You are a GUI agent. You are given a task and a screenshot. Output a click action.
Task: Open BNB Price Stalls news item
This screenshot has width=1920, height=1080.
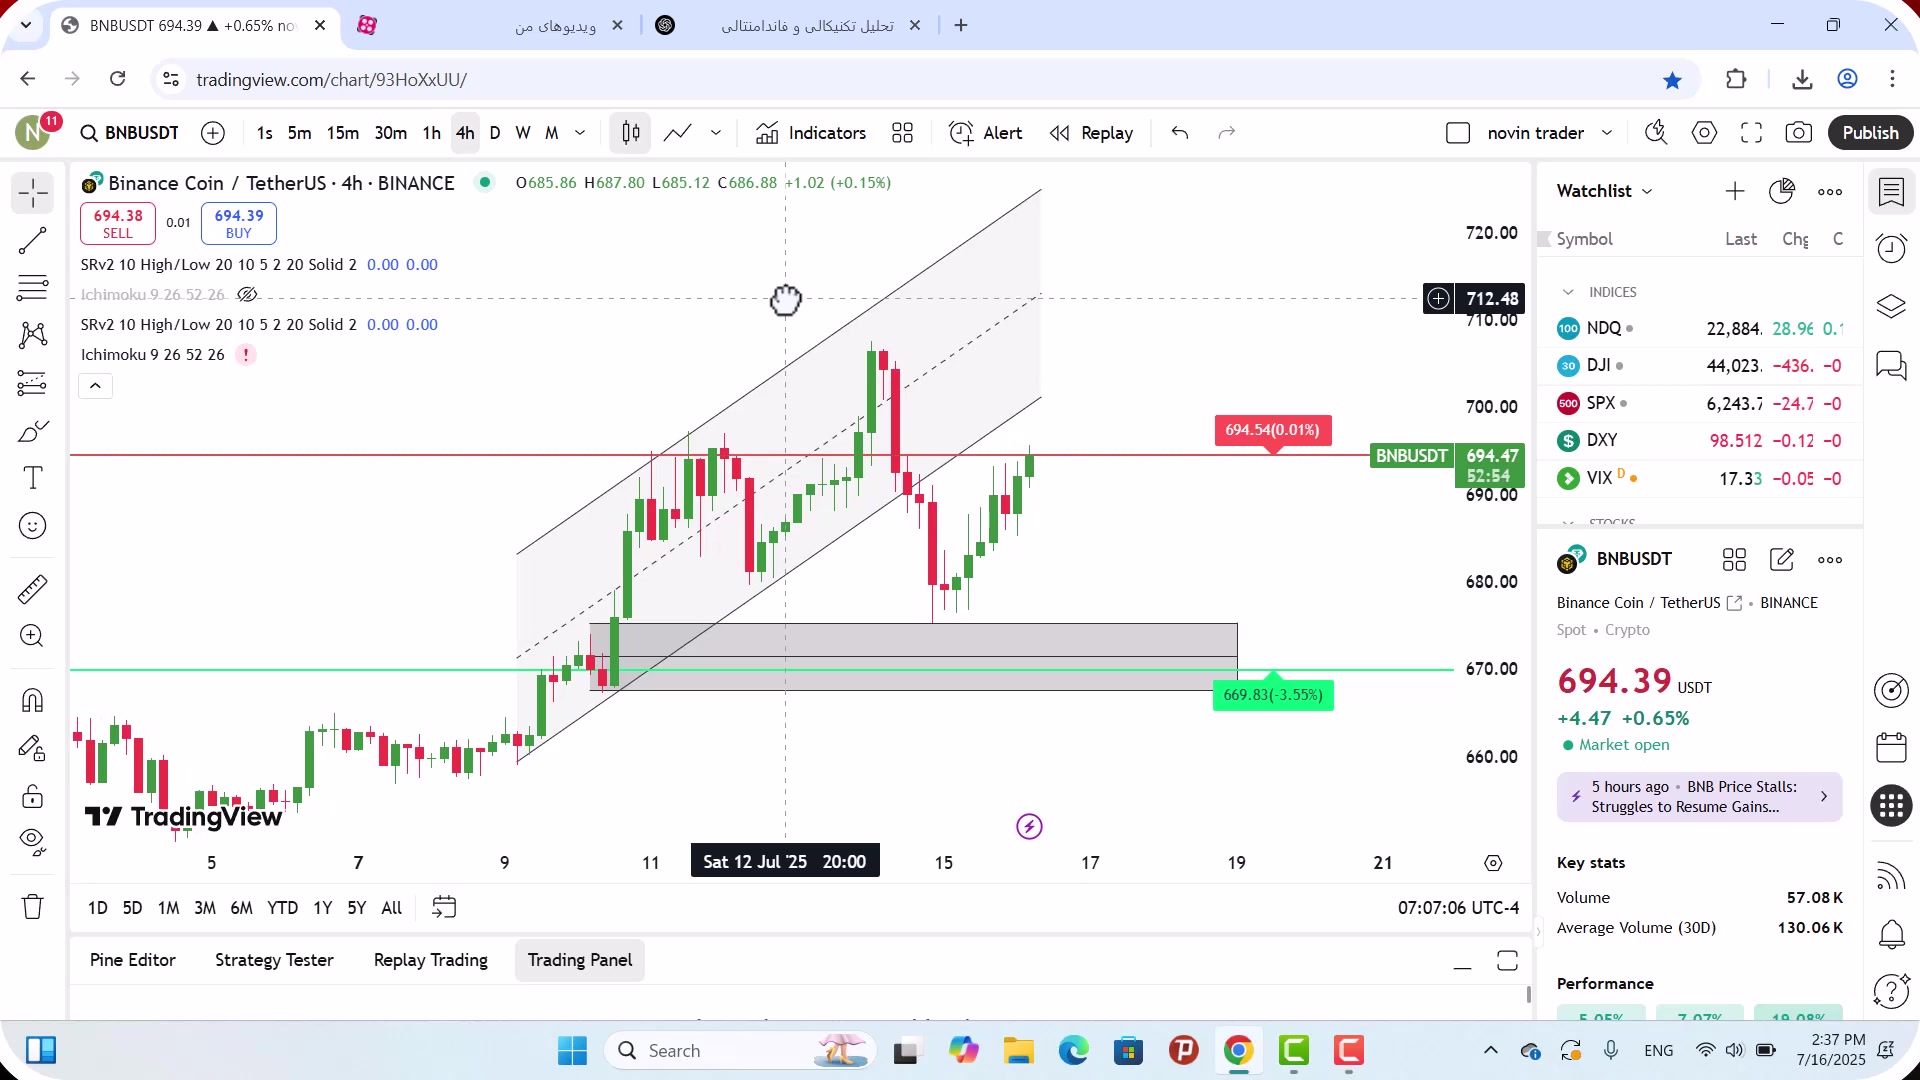(1699, 797)
